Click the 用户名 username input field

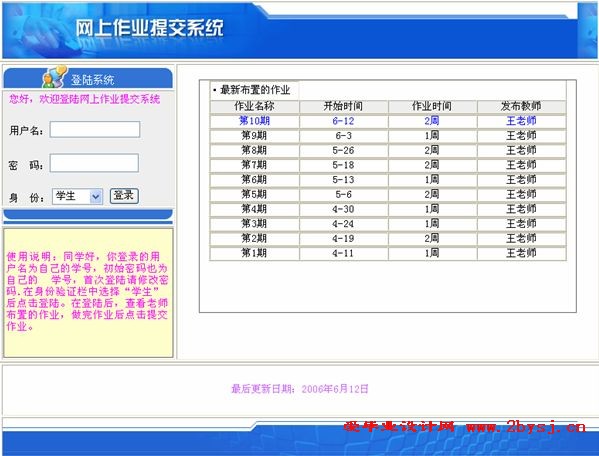coord(95,129)
